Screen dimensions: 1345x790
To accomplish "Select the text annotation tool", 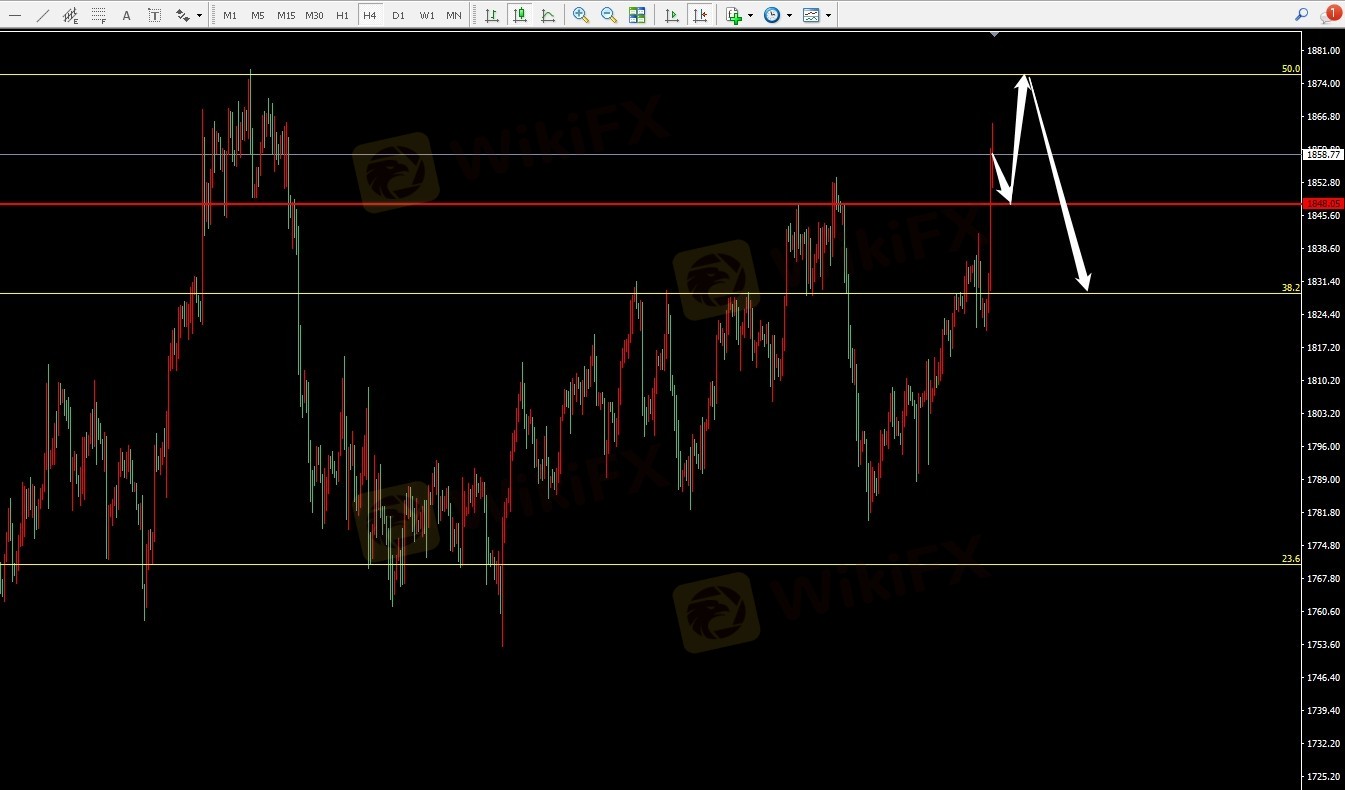I will 126,15.
